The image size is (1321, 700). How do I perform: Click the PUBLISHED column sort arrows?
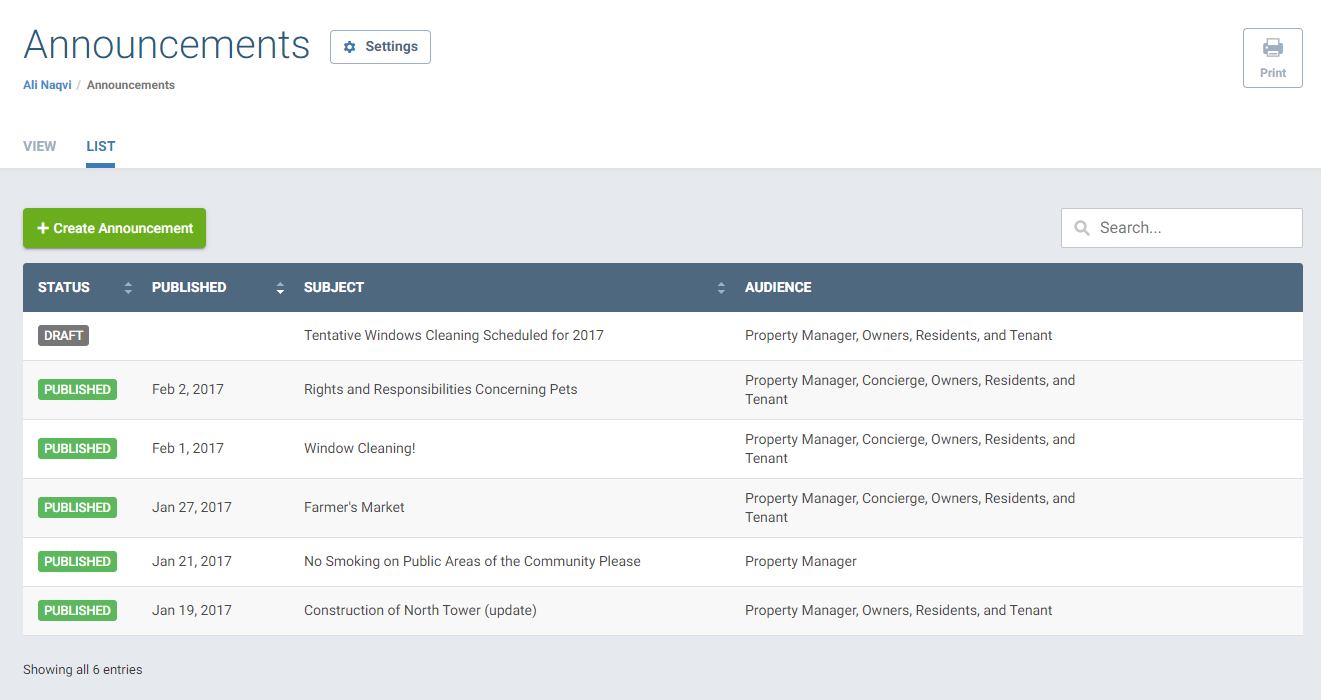(x=279, y=287)
